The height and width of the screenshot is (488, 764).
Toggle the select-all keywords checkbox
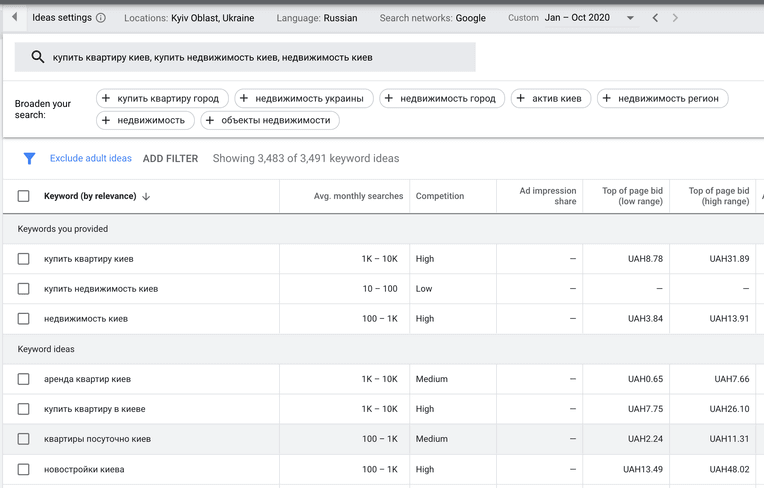(x=23, y=196)
